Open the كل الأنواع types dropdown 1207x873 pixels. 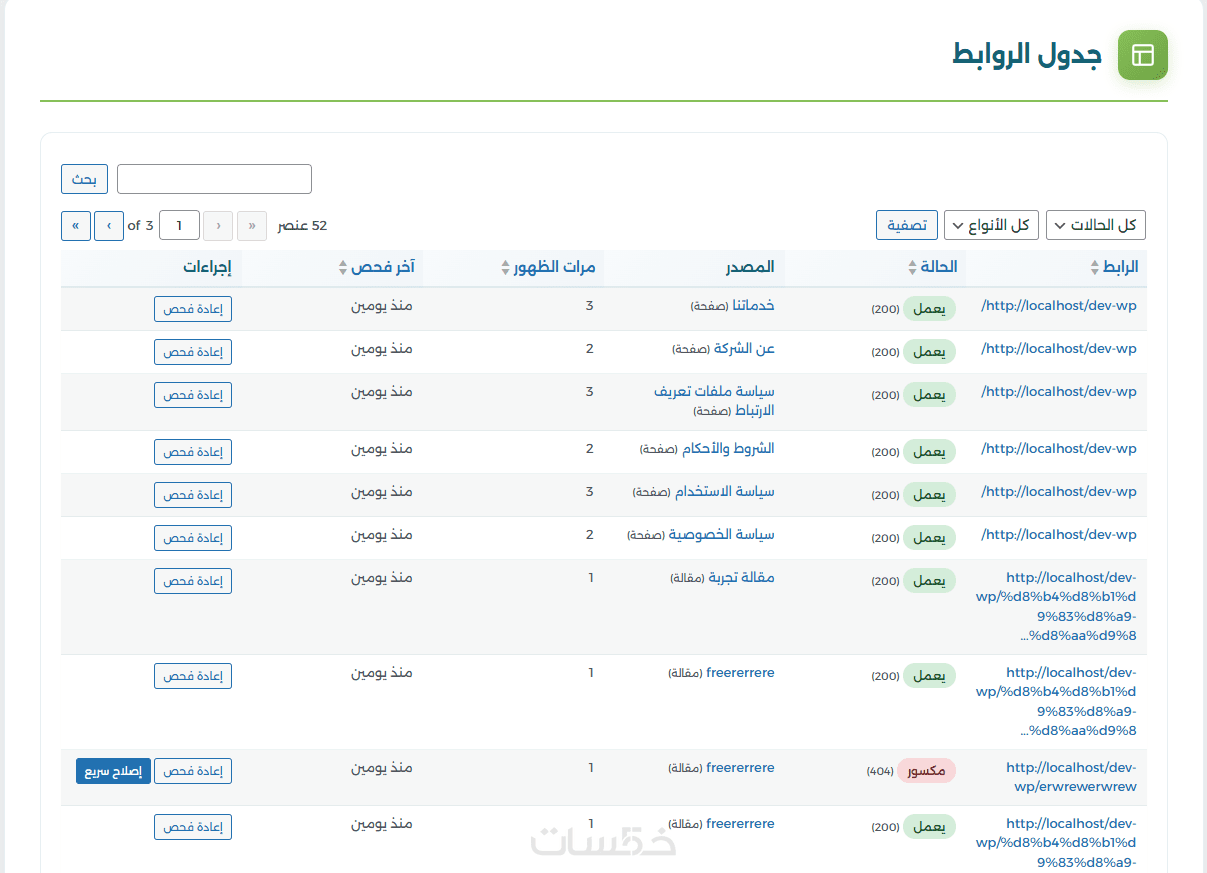[991, 226]
